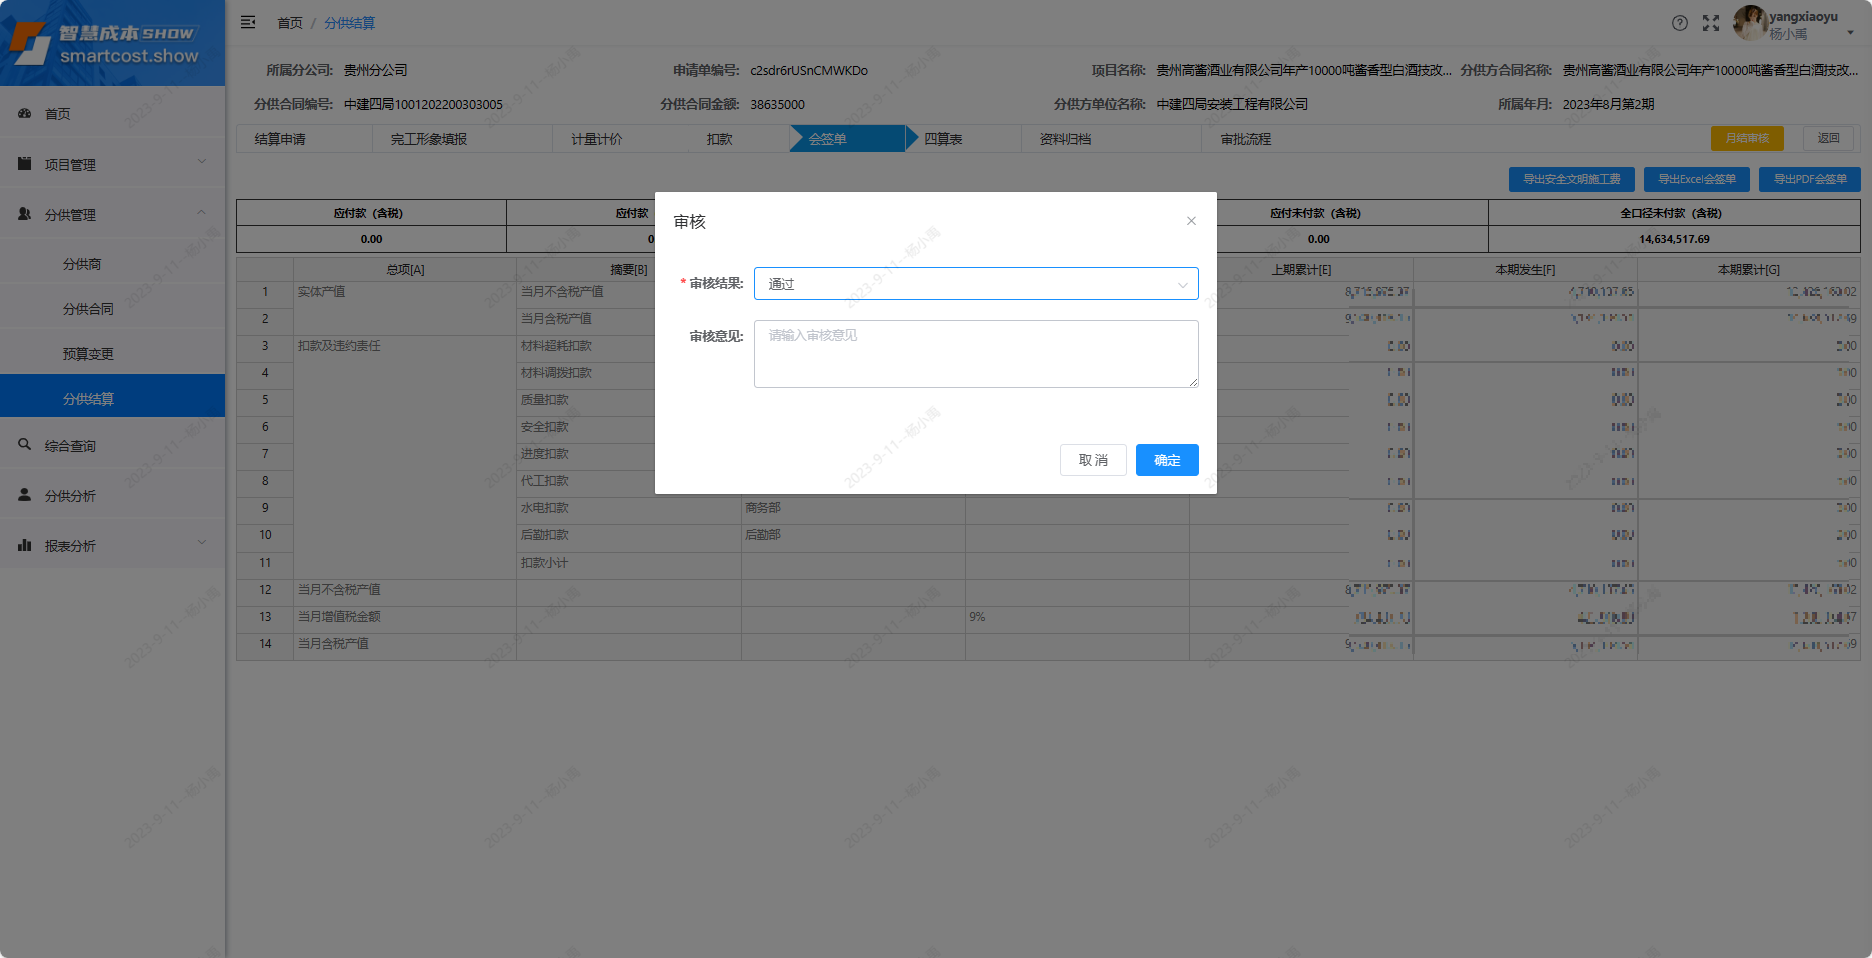Open help via the question mark icon
1872x958 pixels.
point(1680,22)
